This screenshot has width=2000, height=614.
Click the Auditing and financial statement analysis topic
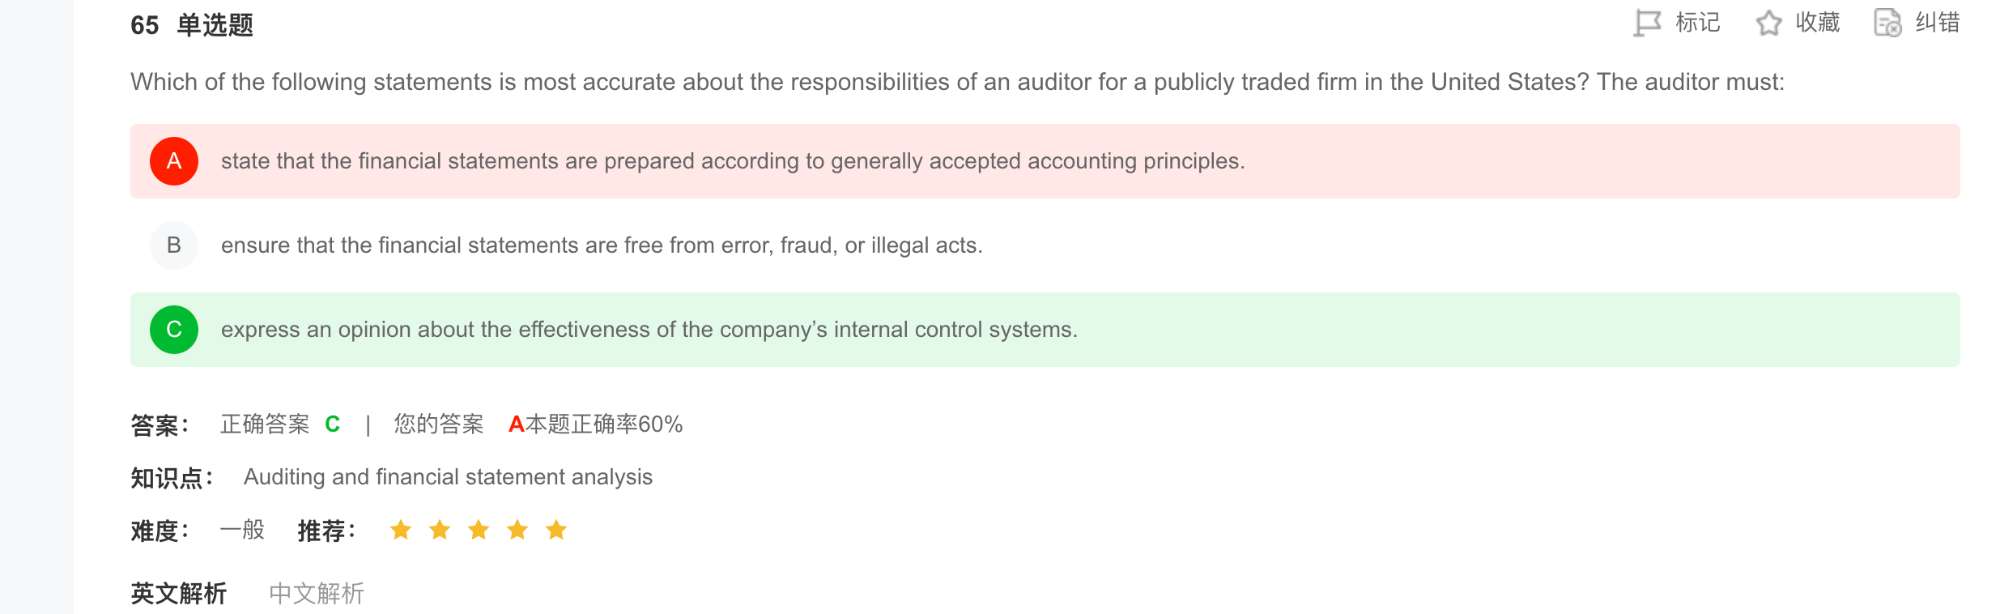point(448,477)
